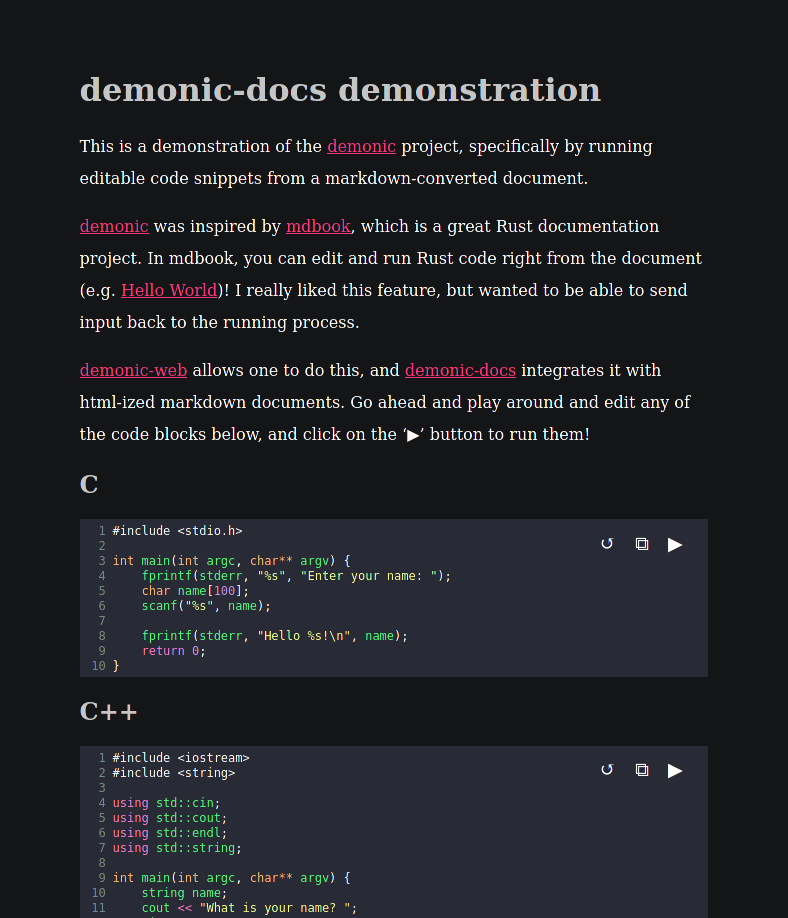788x918 pixels.
Task: Follow the mdbook link
Action: click(318, 227)
